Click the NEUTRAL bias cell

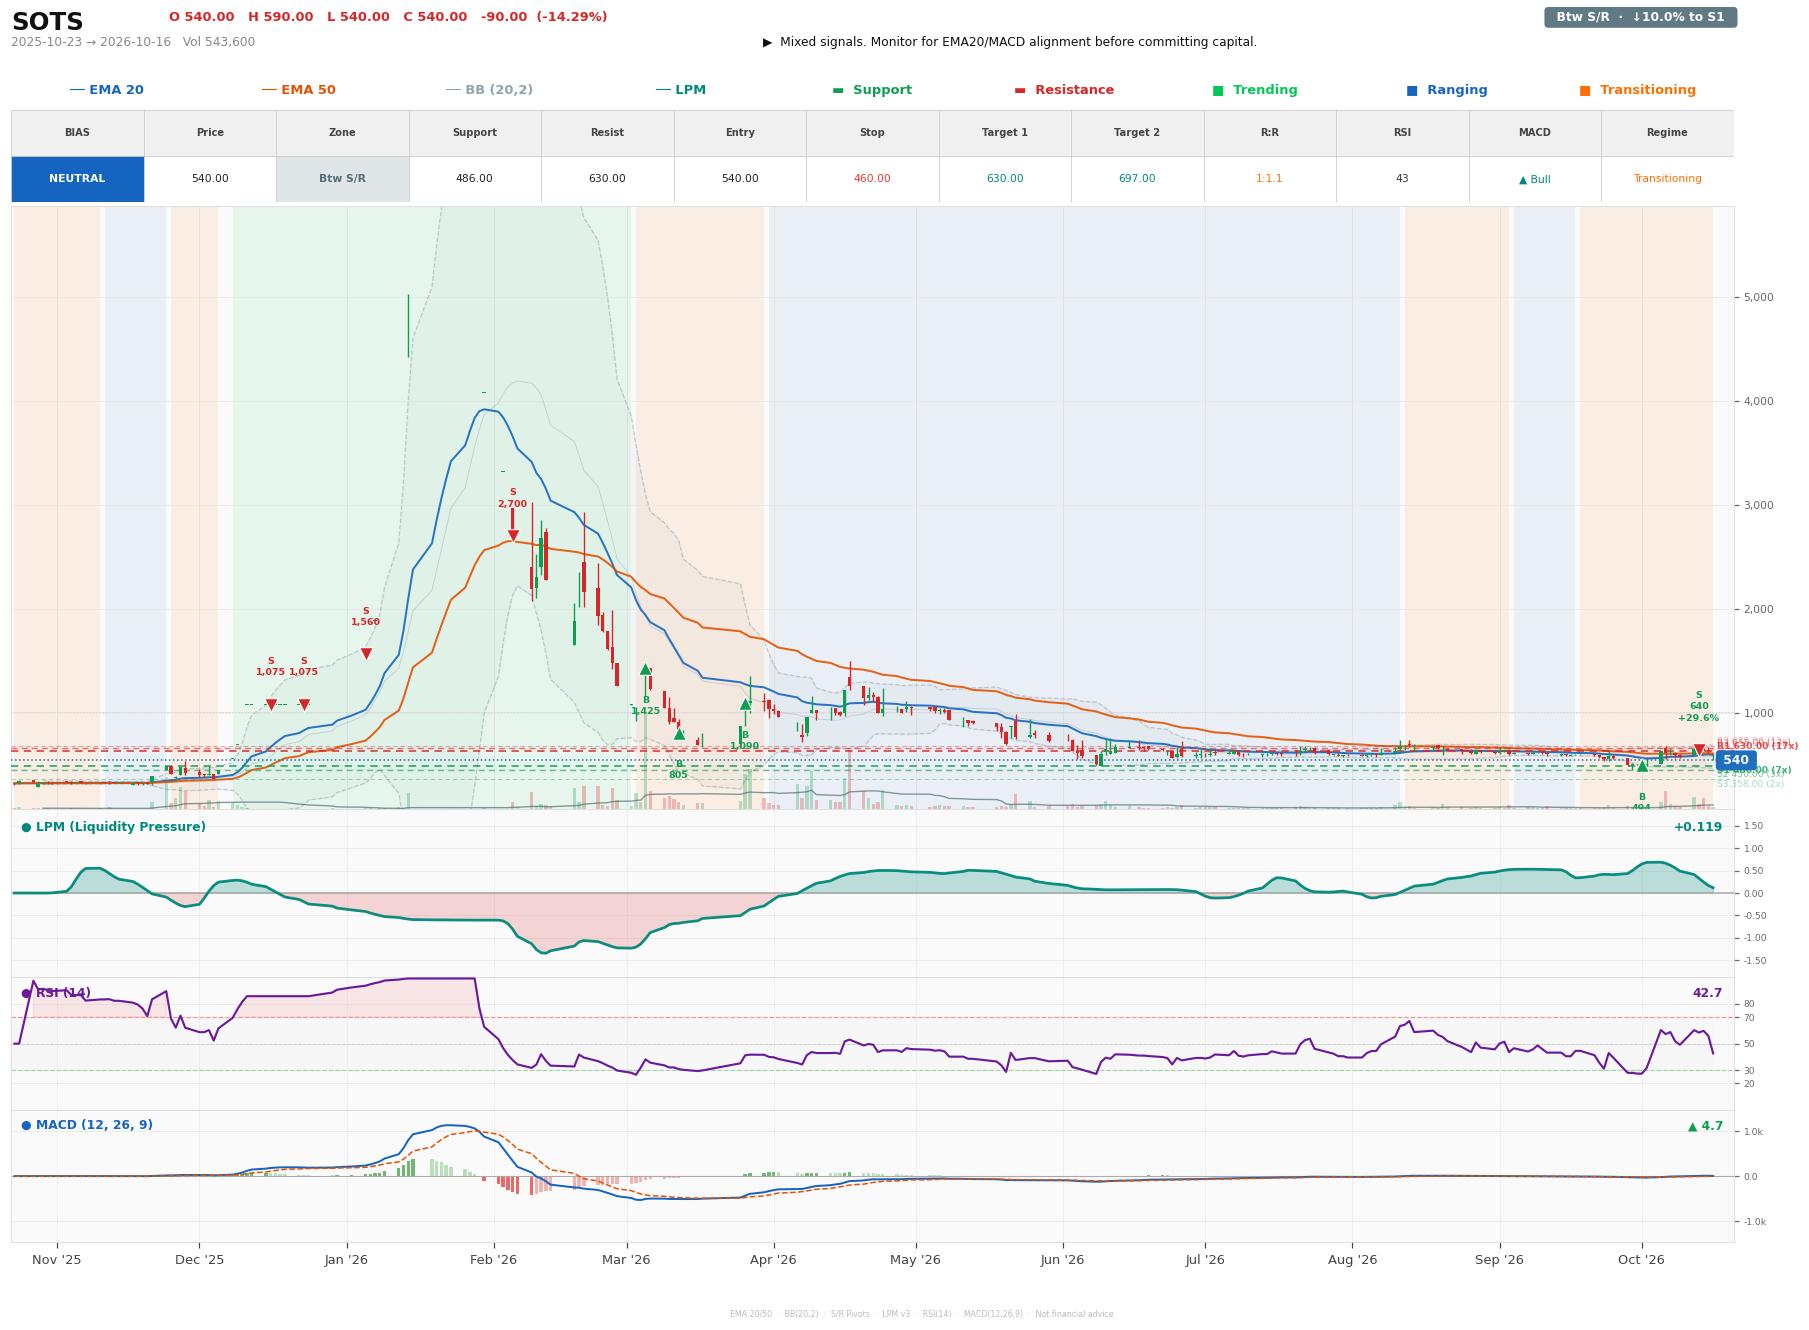(x=77, y=179)
